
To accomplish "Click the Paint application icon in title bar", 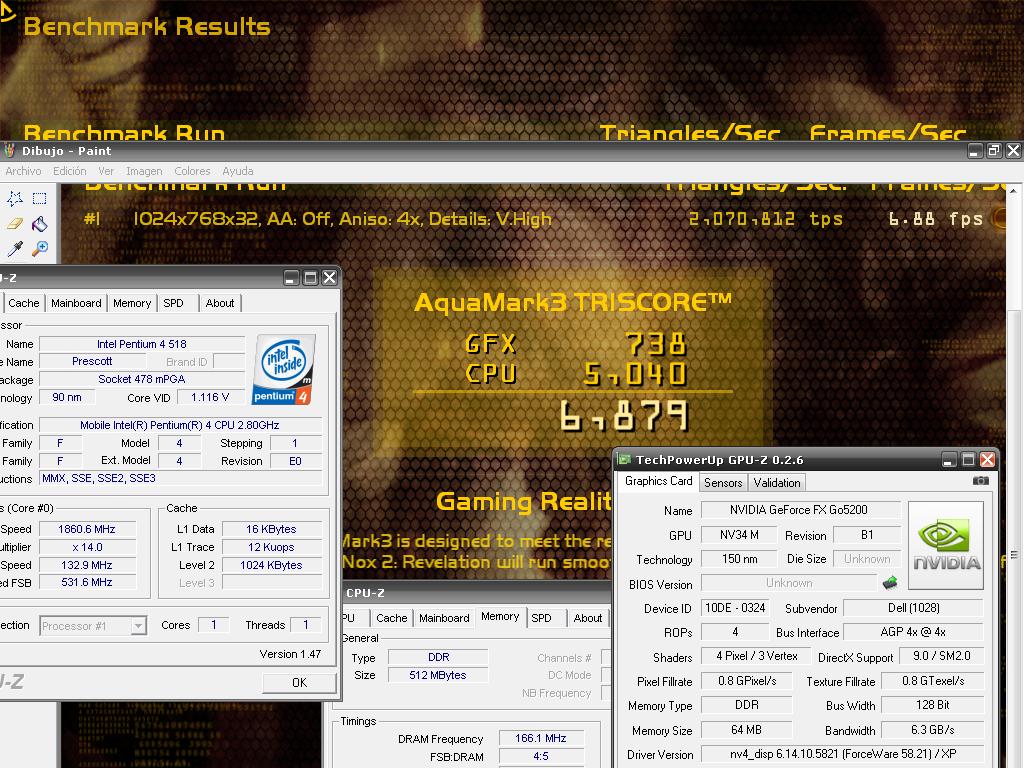I will (9, 151).
